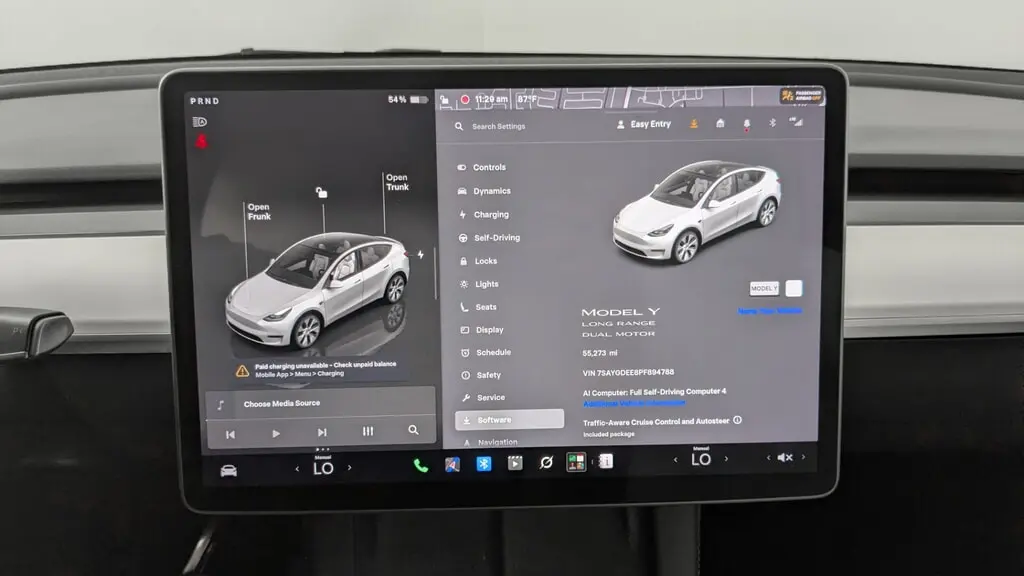Viewport: 1024px width, 576px height.
Task: Increase driver temperature with right arrow
Action: click(x=349, y=468)
